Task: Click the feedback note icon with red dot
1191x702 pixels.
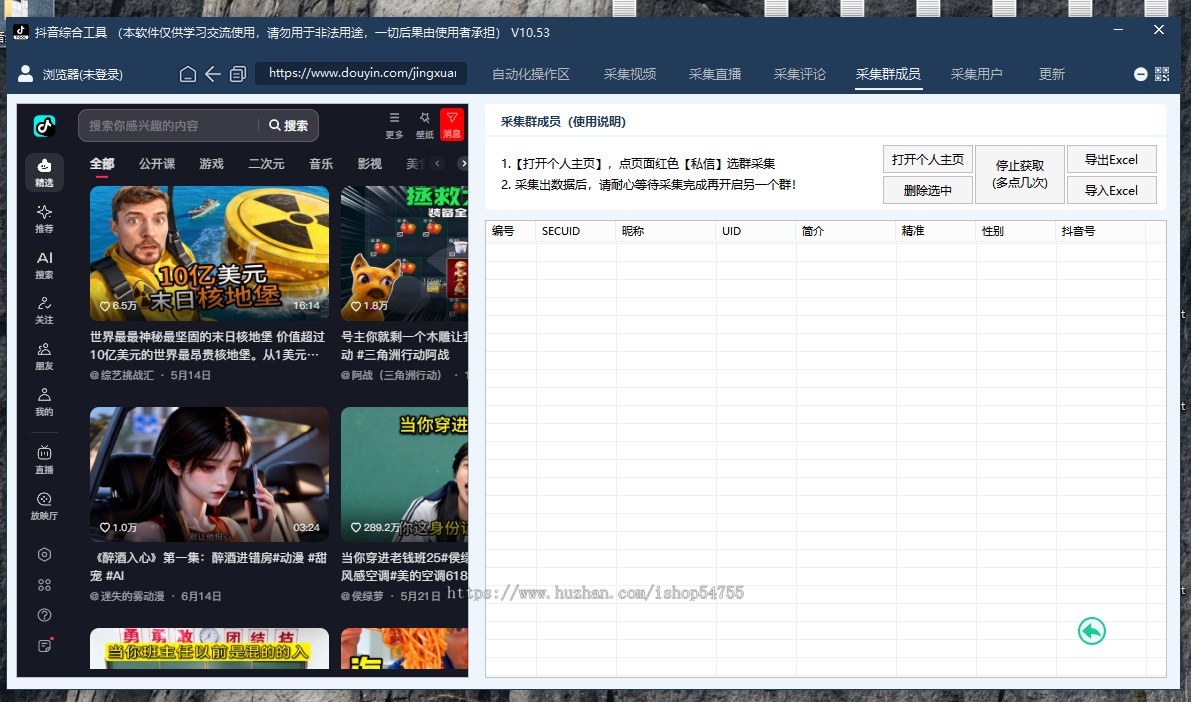Action: pos(44,646)
